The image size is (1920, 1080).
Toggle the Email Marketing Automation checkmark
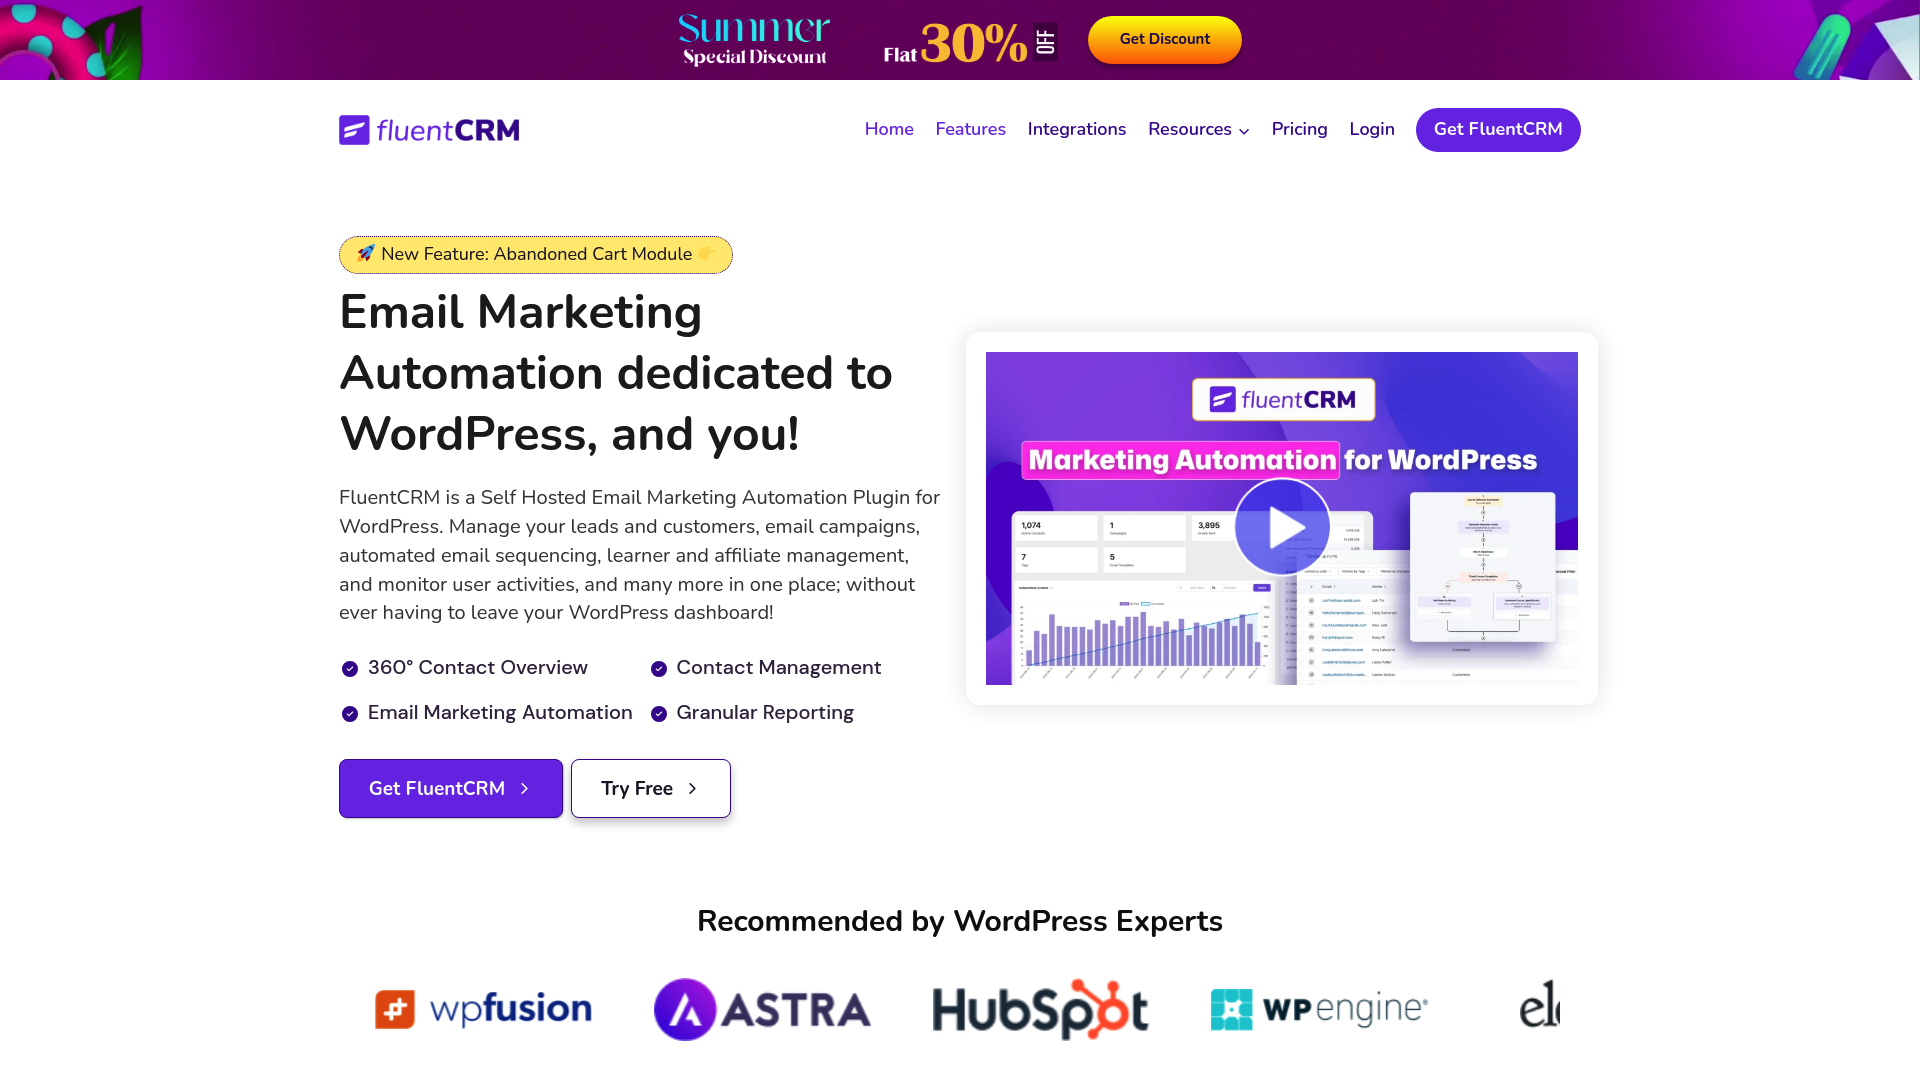pos(349,712)
